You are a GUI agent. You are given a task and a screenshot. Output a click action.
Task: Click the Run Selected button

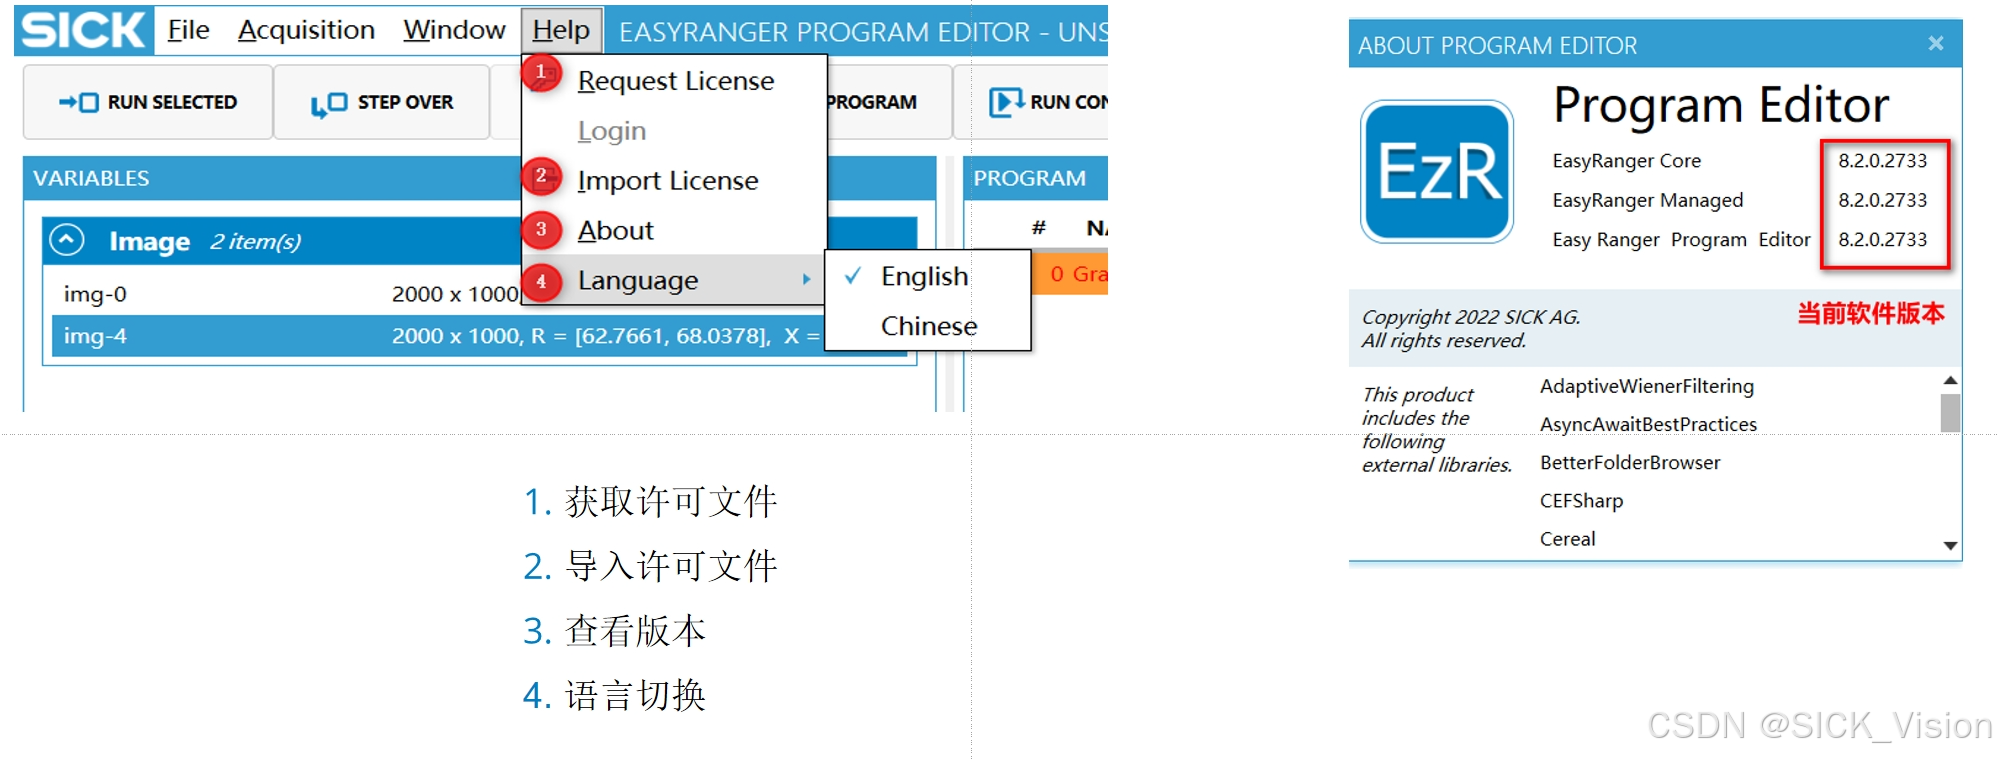[148, 102]
